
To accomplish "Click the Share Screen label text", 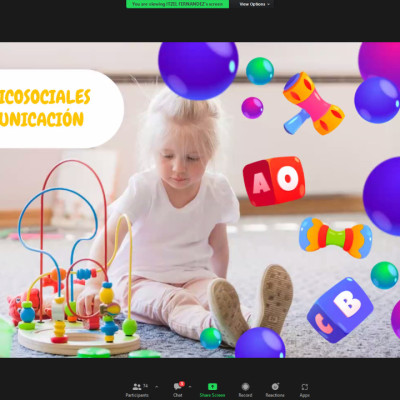I will click(212, 395).
